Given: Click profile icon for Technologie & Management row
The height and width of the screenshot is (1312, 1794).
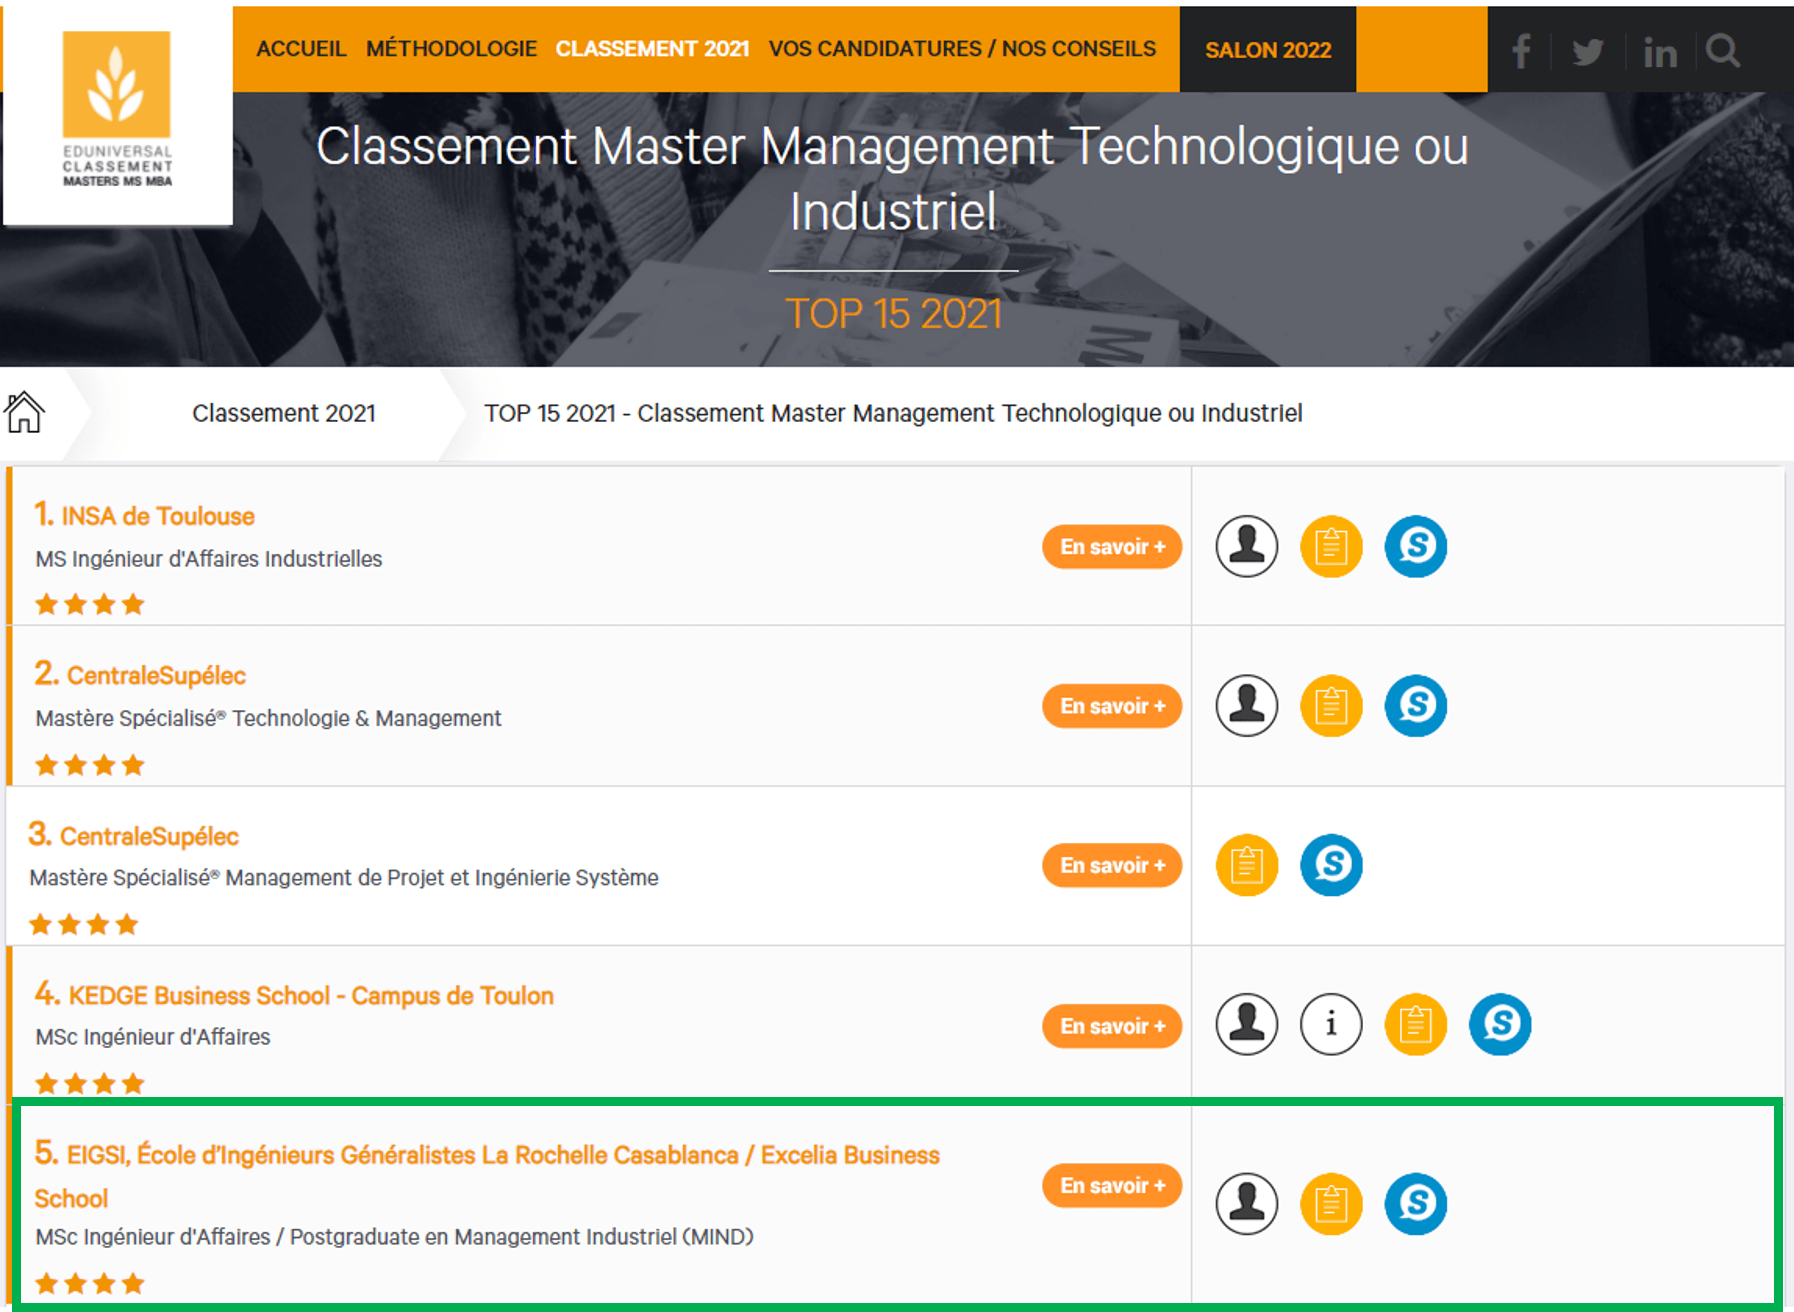Looking at the screenshot, I should click(x=1246, y=706).
